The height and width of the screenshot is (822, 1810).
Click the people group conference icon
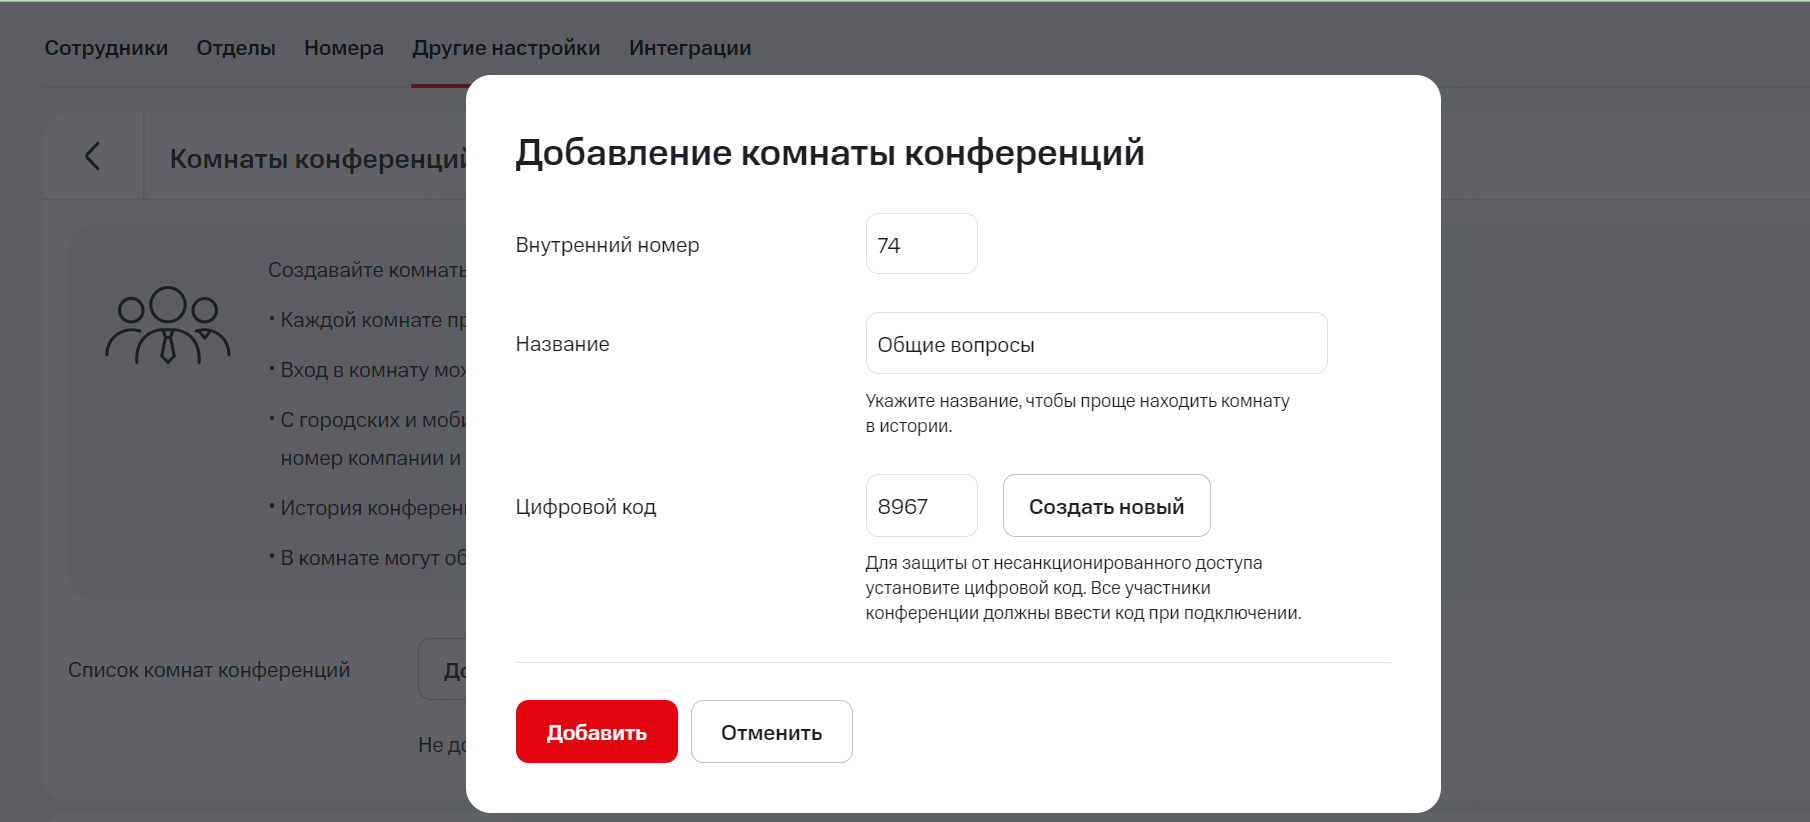pos(168,326)
